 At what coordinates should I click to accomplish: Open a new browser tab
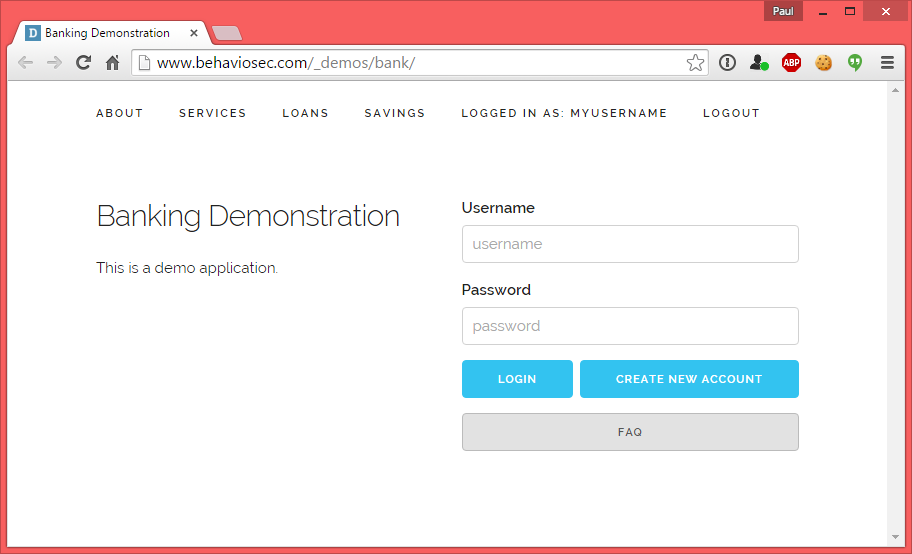[227, 34]
